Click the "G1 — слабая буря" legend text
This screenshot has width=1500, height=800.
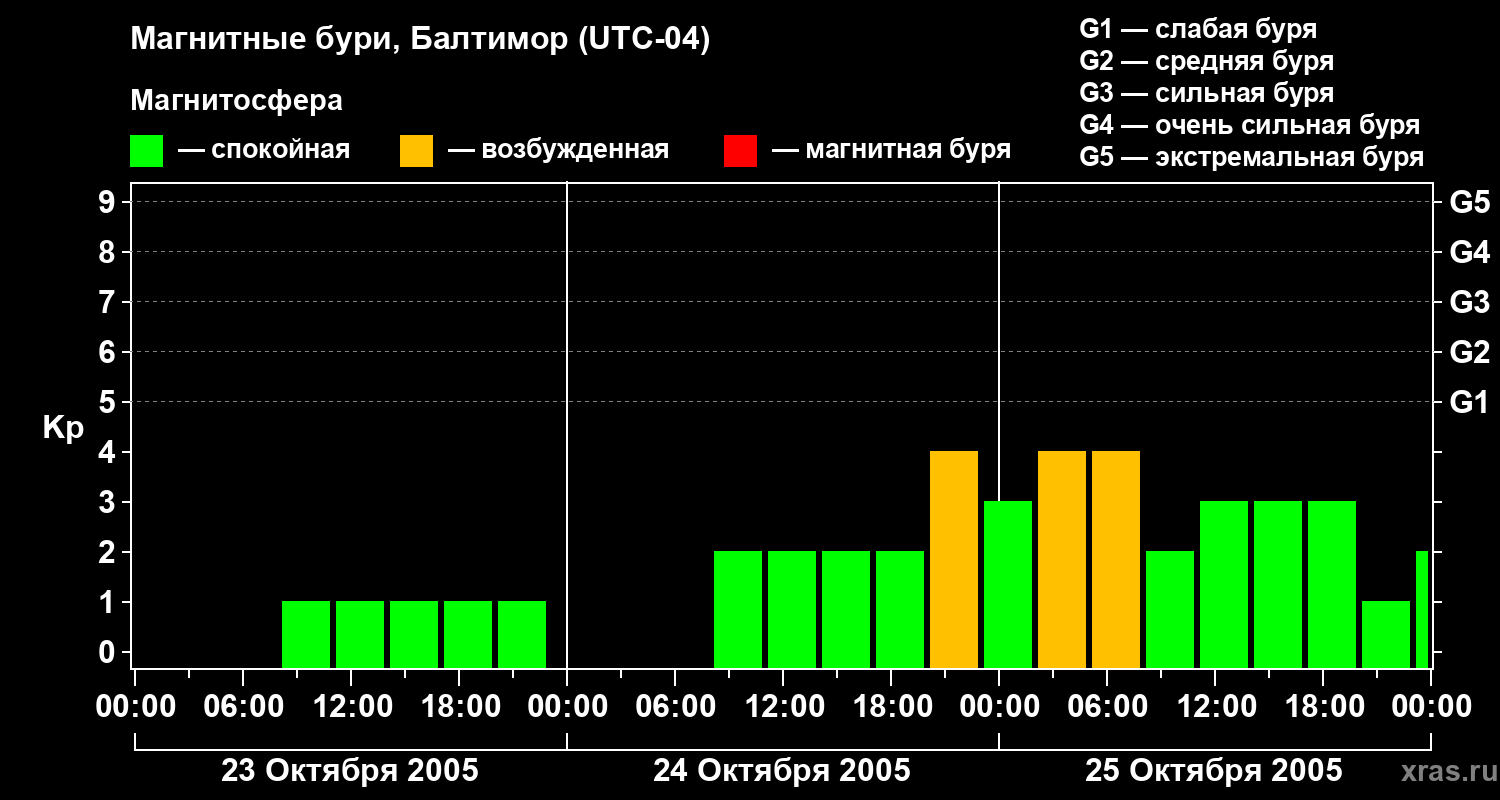pyautogui.click(x=1198, y=29)
